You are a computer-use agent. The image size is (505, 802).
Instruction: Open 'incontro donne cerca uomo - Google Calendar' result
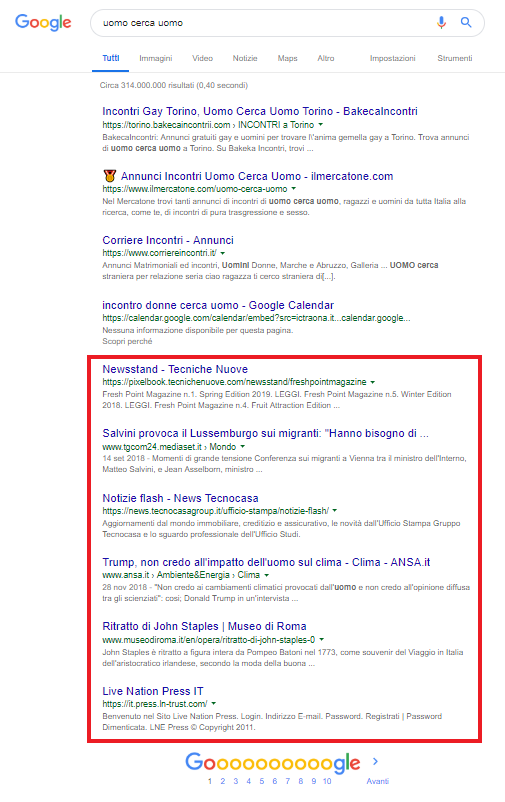218,305
